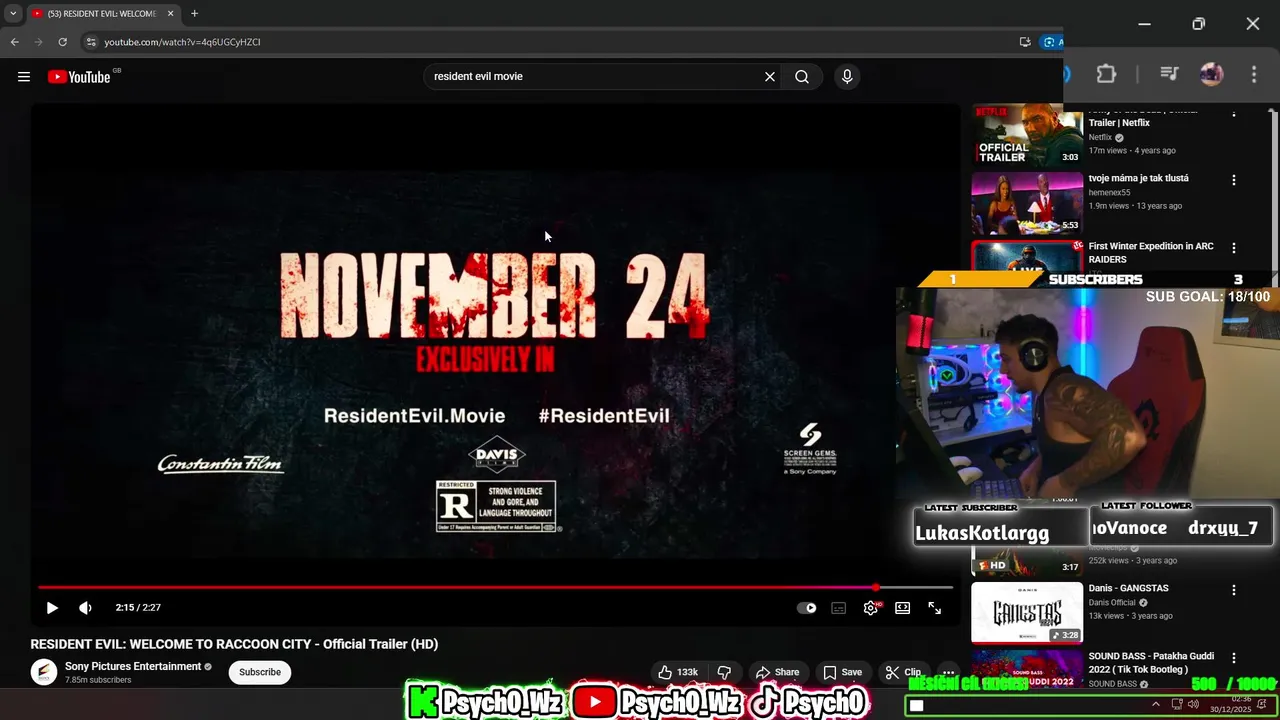Clear the search box with X
Image resolution: width=1280 pixels, height=720 pixels.
770,77
